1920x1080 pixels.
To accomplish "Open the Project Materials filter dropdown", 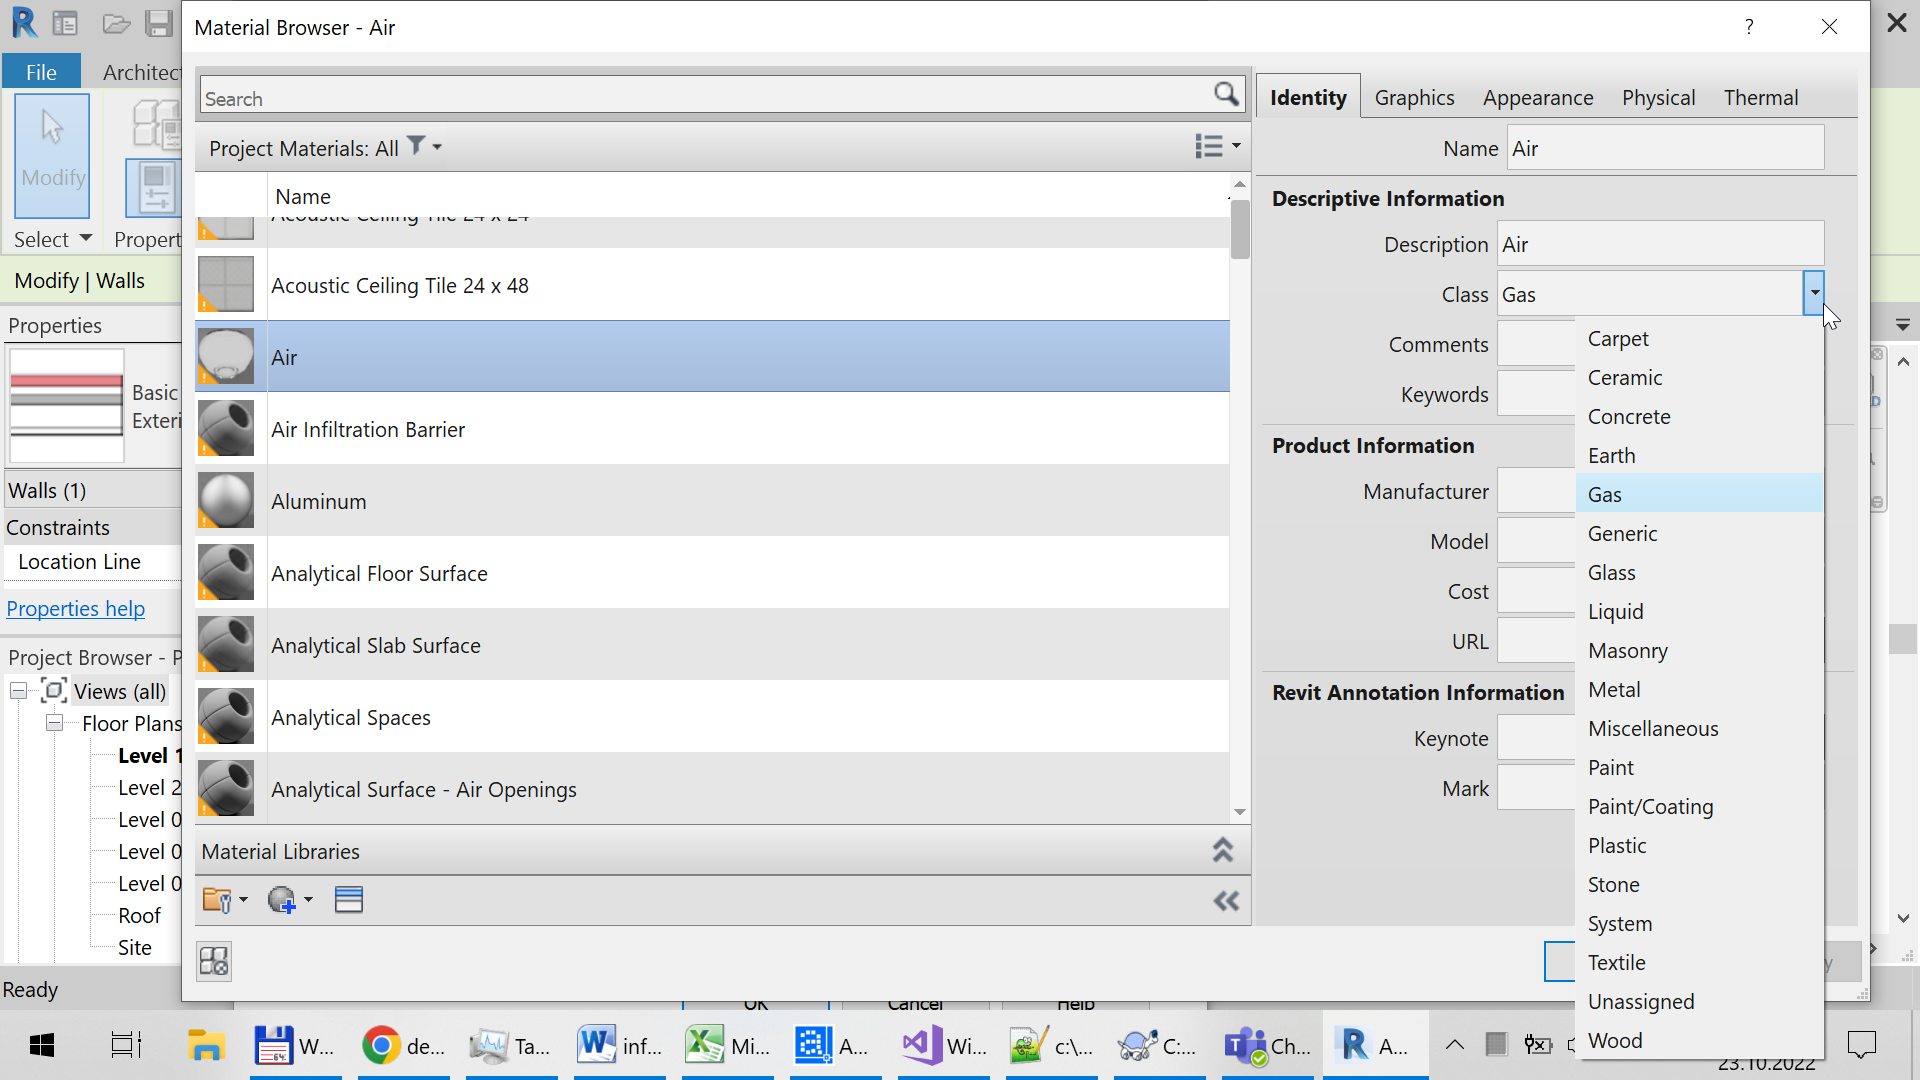I will click(x=425, y=147).
